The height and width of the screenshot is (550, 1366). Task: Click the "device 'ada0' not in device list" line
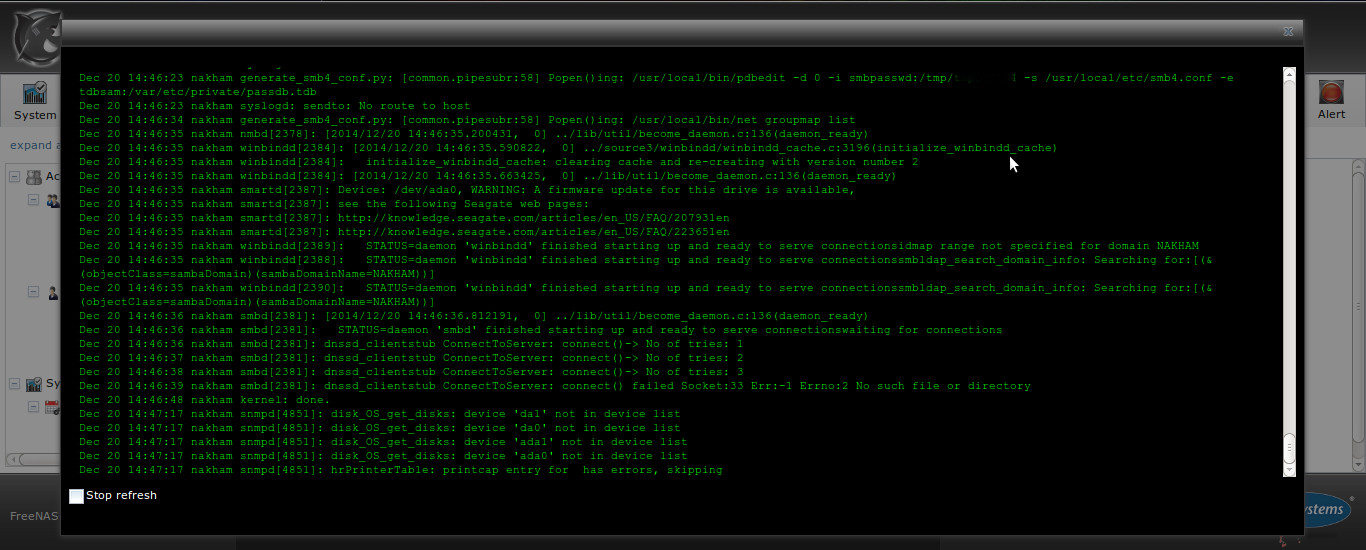tap(383, 455)
